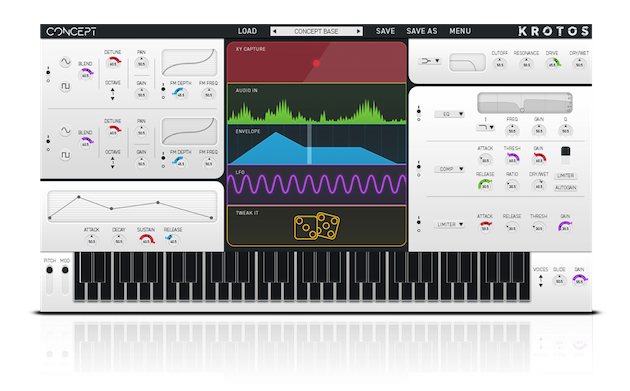Flip the compressor black on/off switch

coord(565,156)
